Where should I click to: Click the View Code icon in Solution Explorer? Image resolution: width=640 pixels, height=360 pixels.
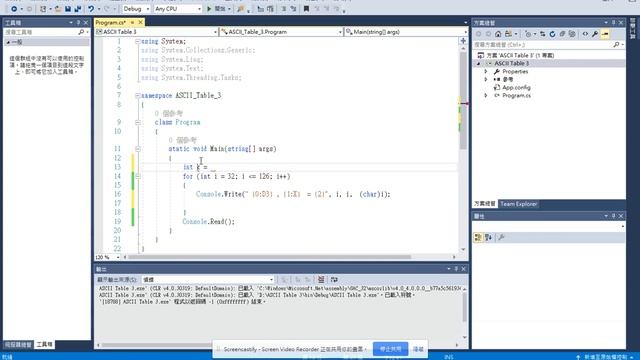pyautogui.click(x=585, y=34)
